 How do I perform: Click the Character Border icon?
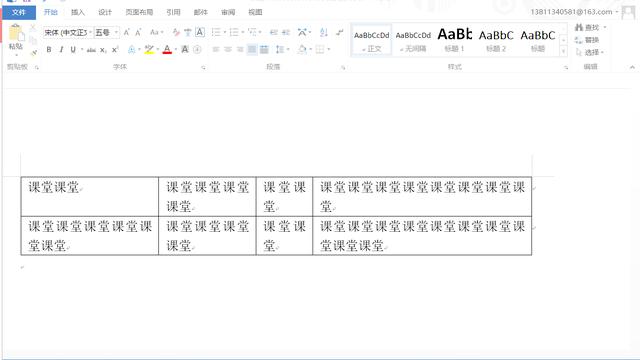pos(200,32)
